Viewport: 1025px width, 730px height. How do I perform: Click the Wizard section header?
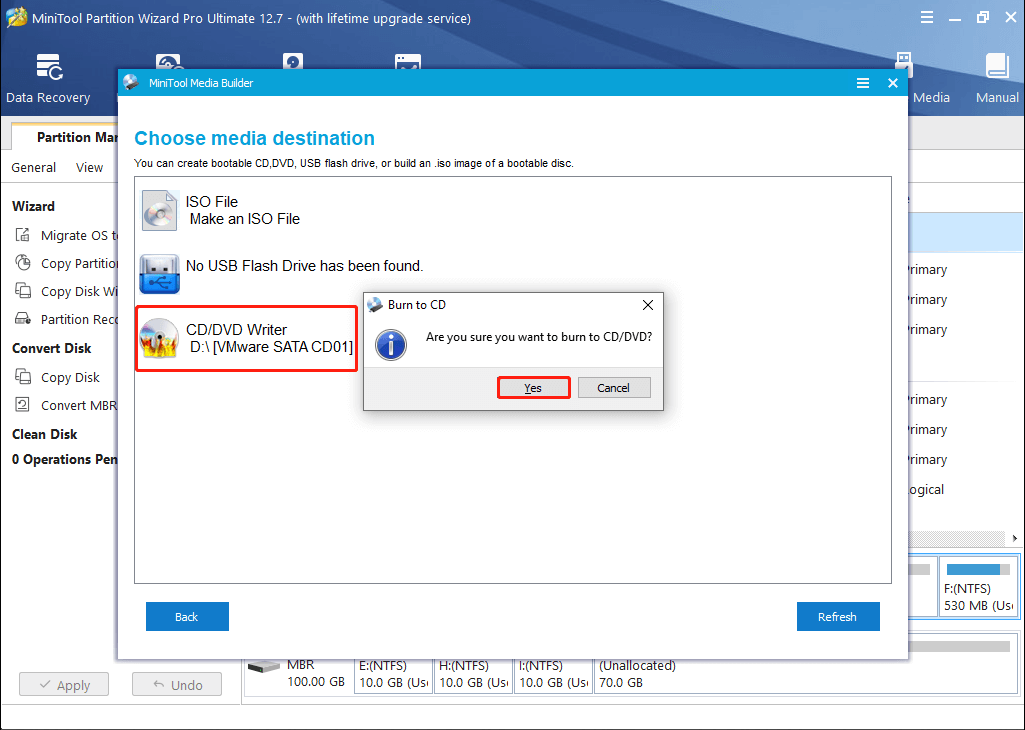pos(33,206)
